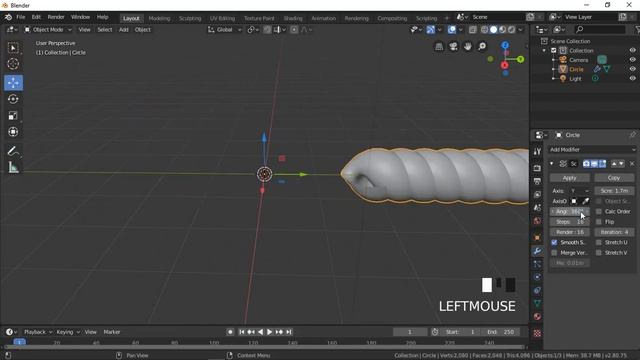Choose the Annotate pencil tool
This screenshot has width=640, height=360.
pyautogui.click(x=13, y=151)
